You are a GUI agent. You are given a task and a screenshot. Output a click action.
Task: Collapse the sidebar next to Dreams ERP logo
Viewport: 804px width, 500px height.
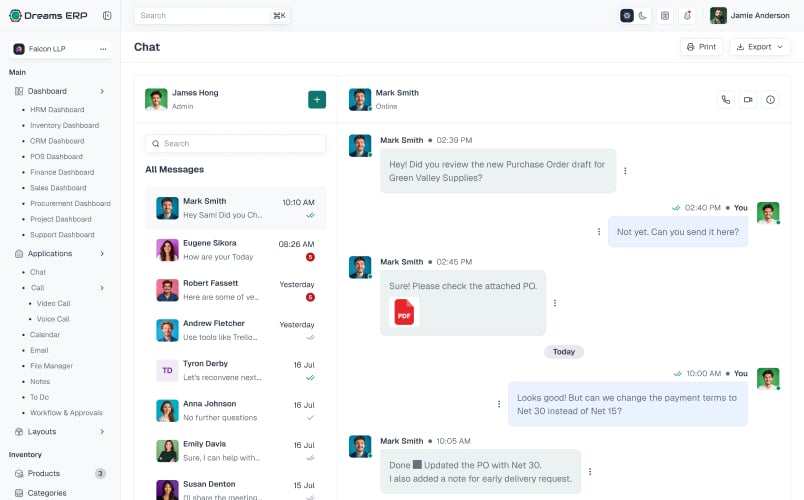point(107,15)
